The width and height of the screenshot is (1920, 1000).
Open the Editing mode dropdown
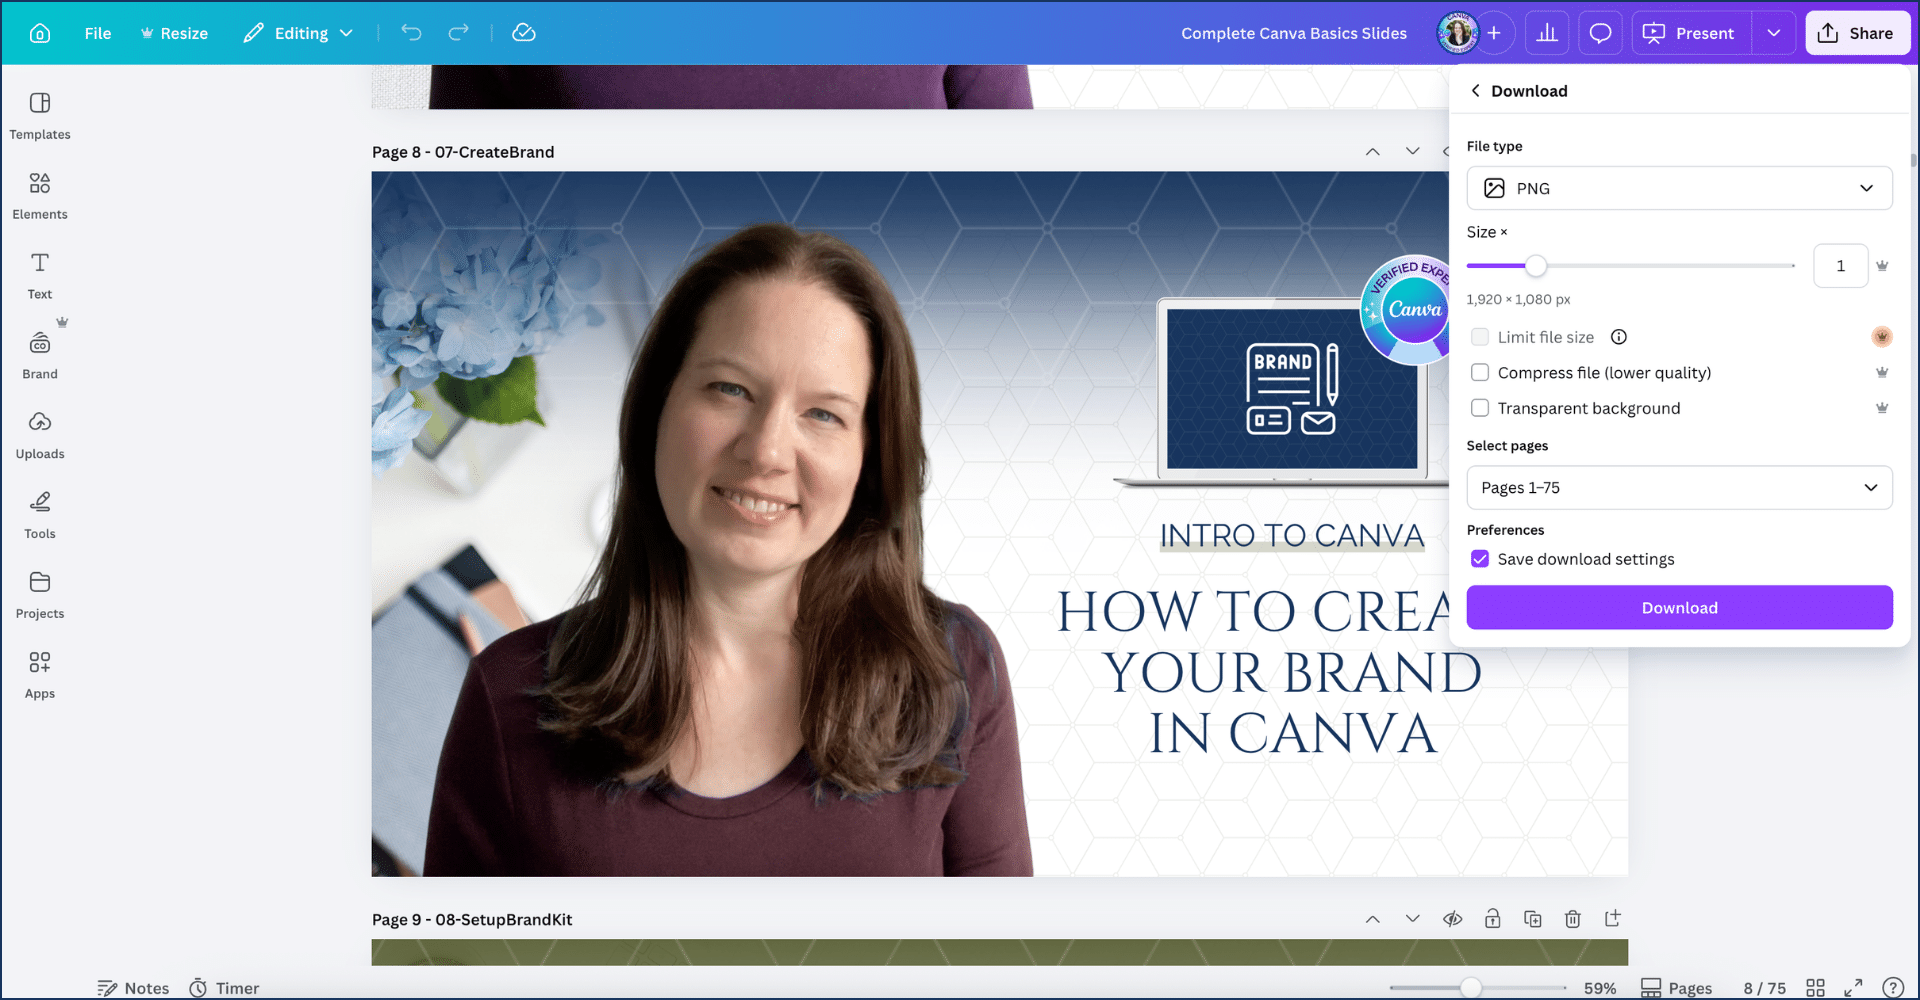tap(299, 33)
